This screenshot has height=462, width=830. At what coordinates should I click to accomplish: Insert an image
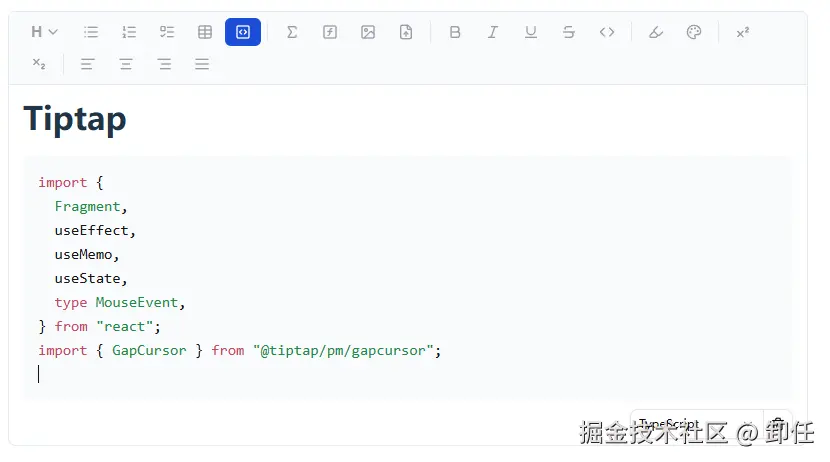(368, 32)
